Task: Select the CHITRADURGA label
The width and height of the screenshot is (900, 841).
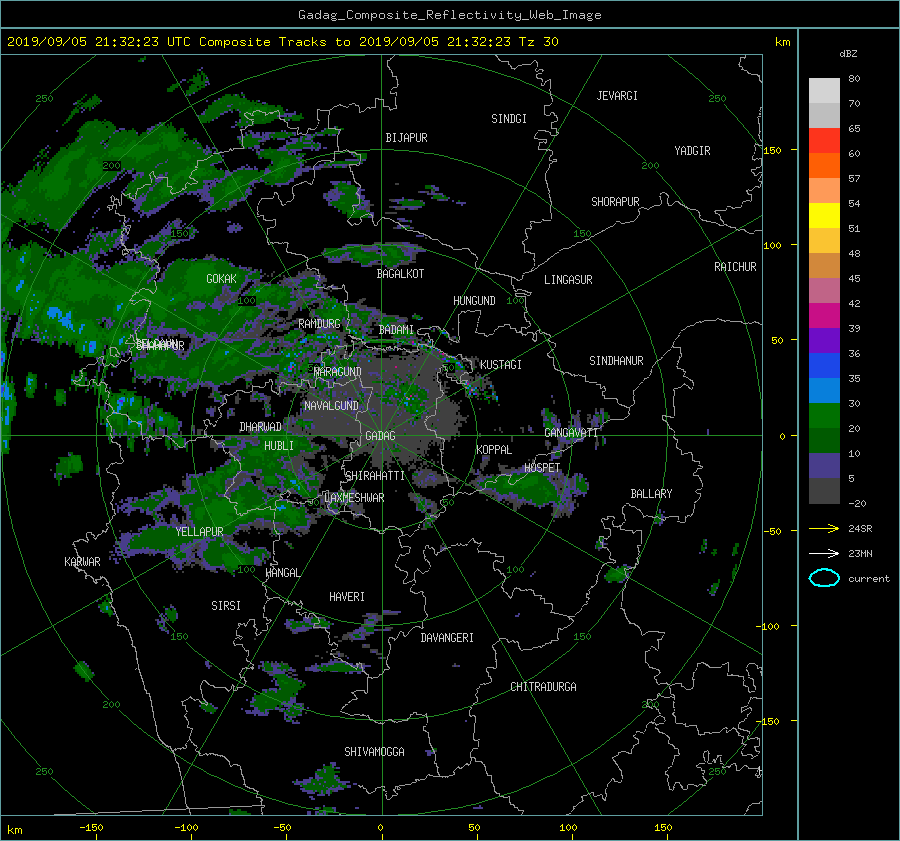Action: pyautogui.click(x=543, y=687)
